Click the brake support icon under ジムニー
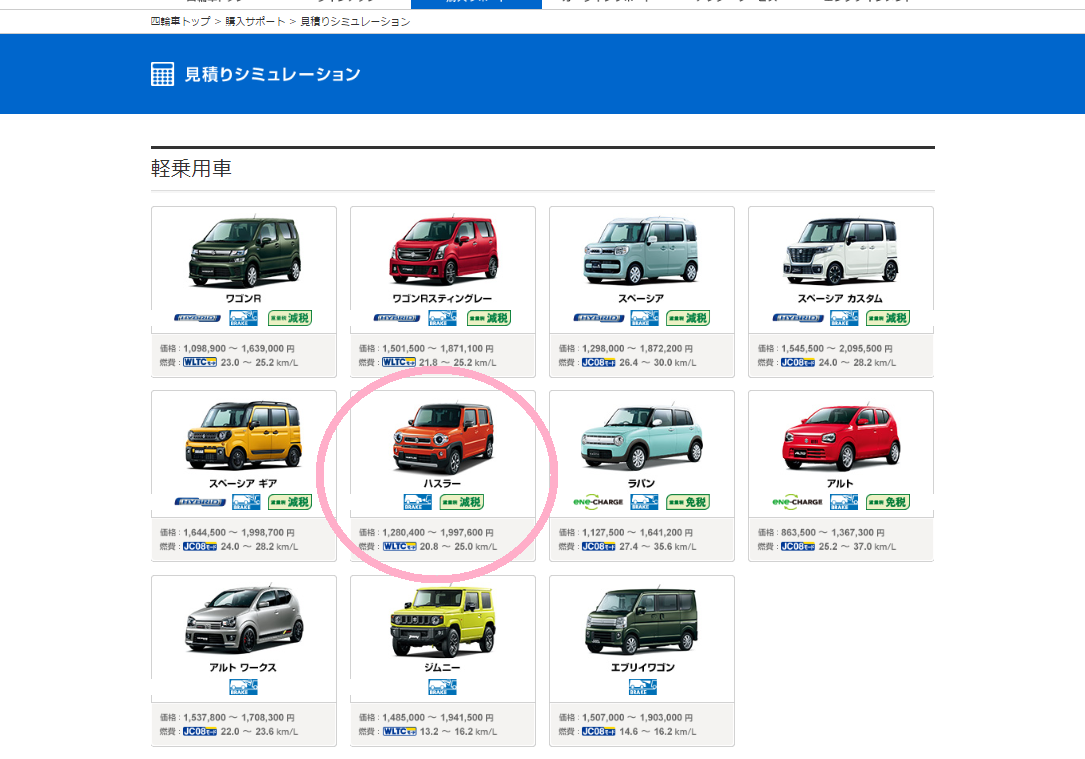The width and height of the screenshot is (1085, 759). (443, 687)
